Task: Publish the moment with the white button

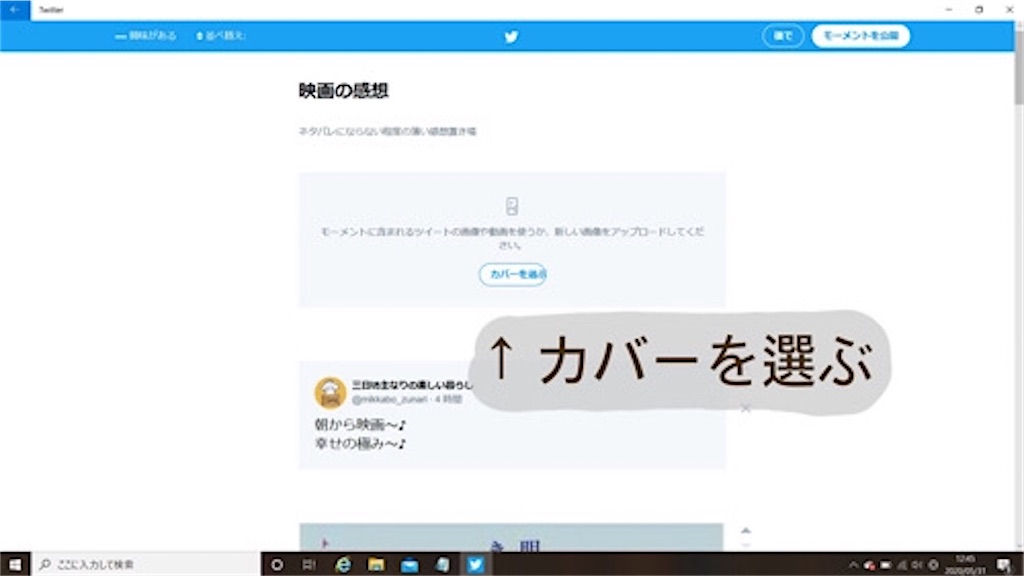Action: tap(860, 36)
